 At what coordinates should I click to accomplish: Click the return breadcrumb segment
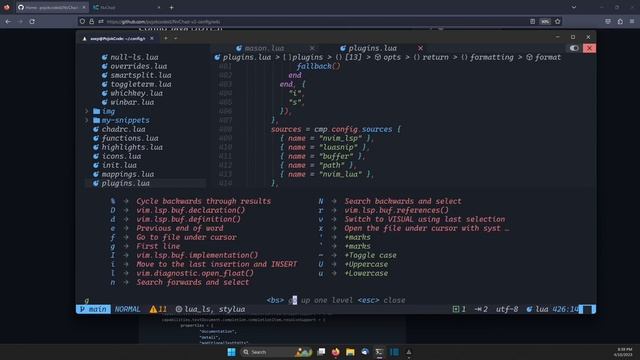[x=435, y=57]
